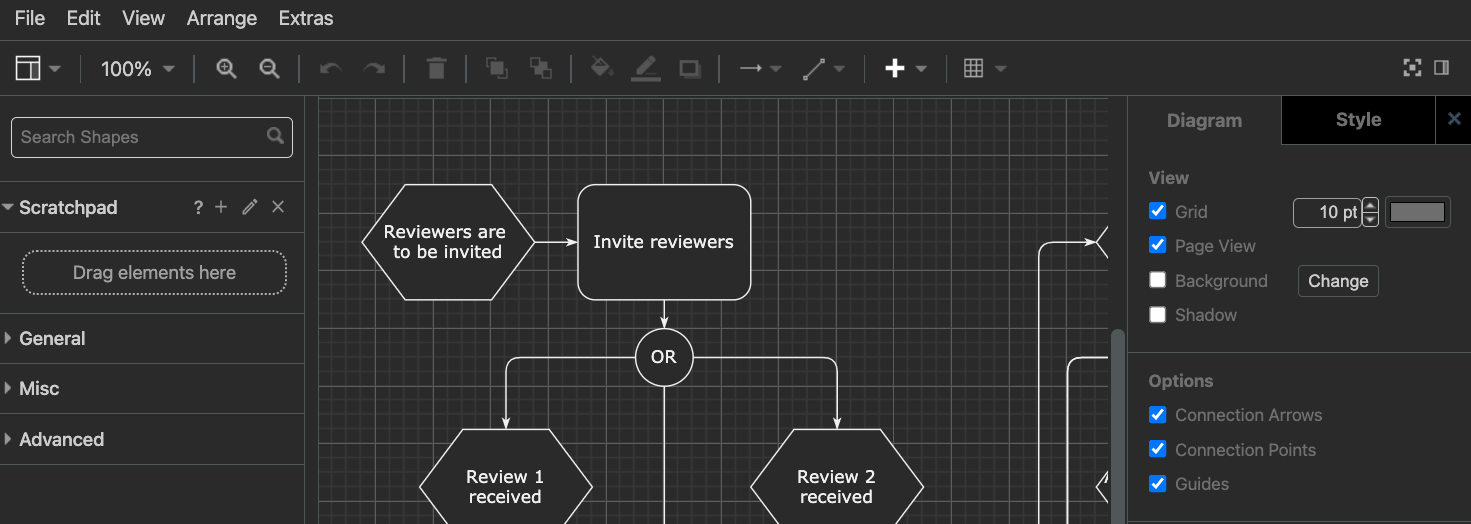Close the format panel with X
This screenshot has height=524, width=1471.
(1455, 119)
